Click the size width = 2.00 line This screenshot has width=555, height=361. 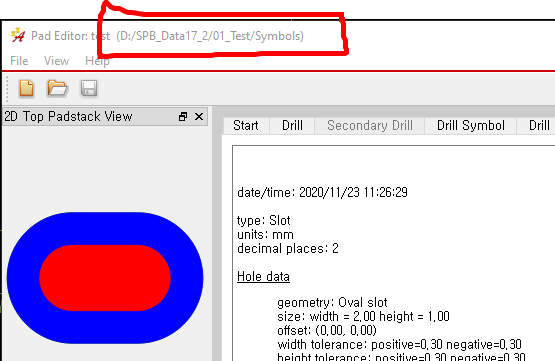coord(364,316)
